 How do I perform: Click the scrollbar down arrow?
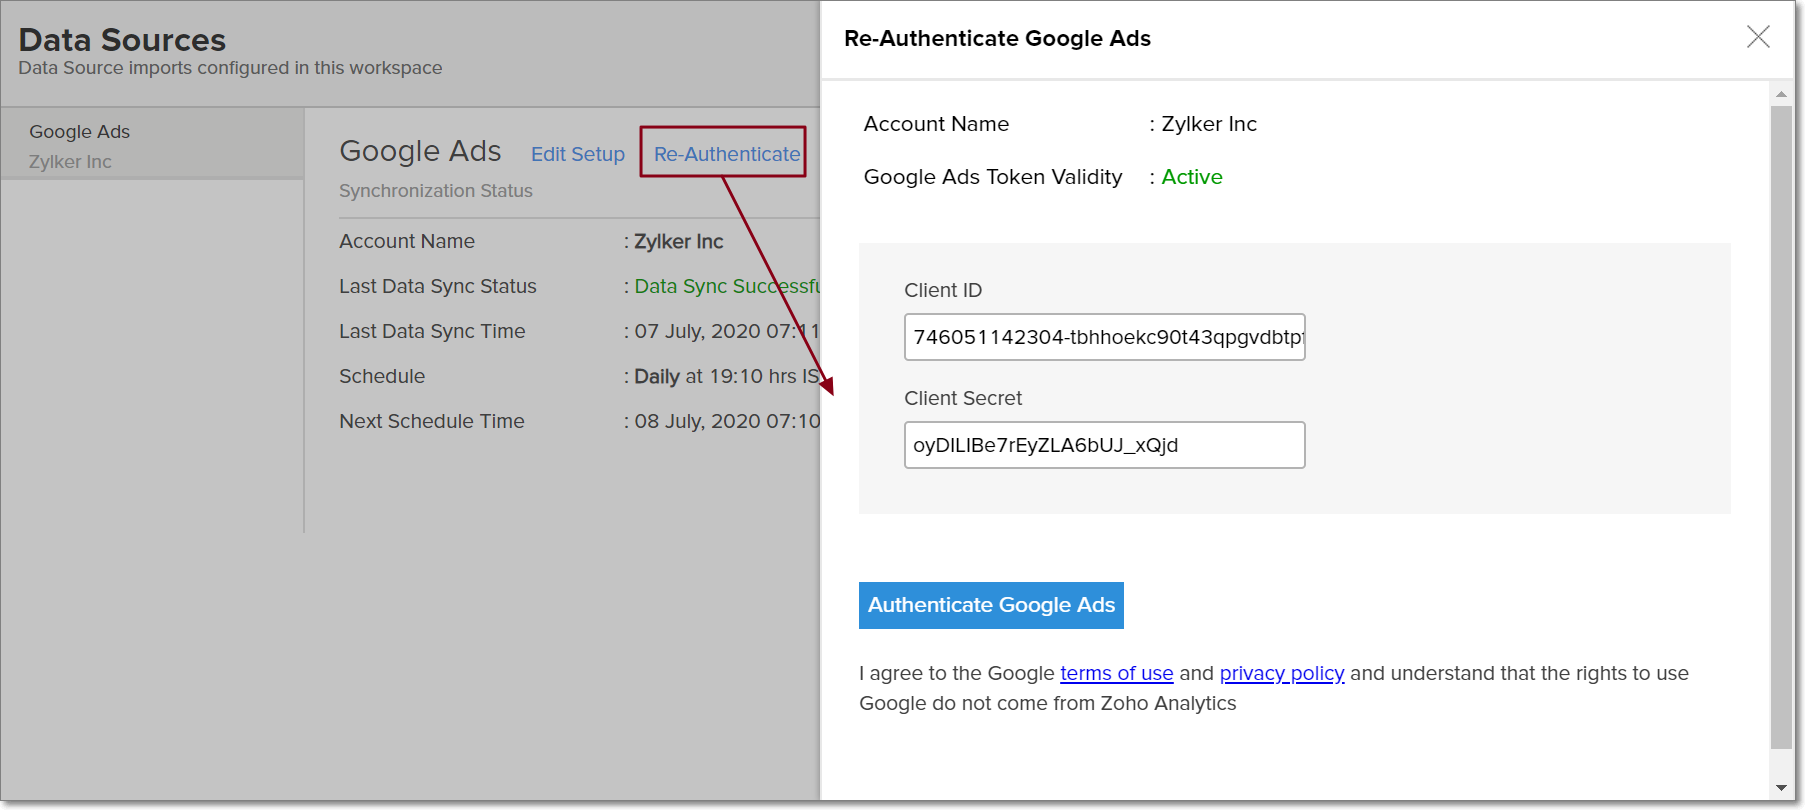(1781, 788)
